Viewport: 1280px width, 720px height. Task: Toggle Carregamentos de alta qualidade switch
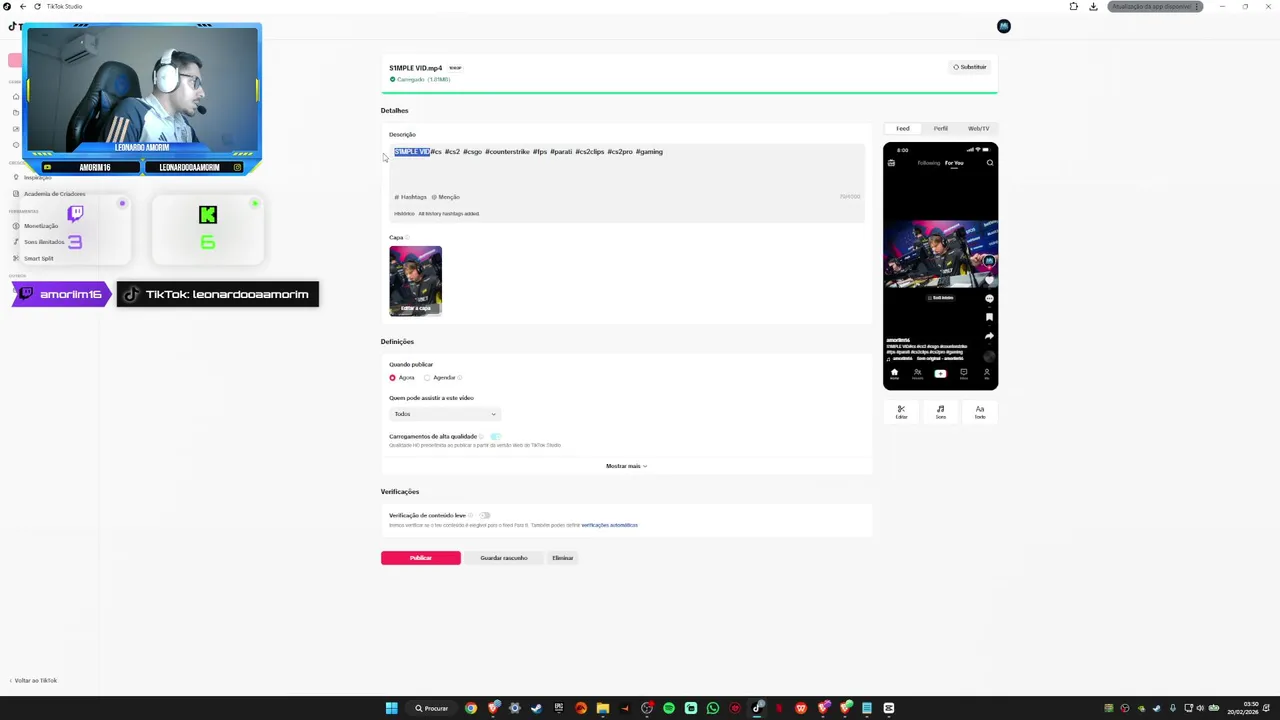495,437
